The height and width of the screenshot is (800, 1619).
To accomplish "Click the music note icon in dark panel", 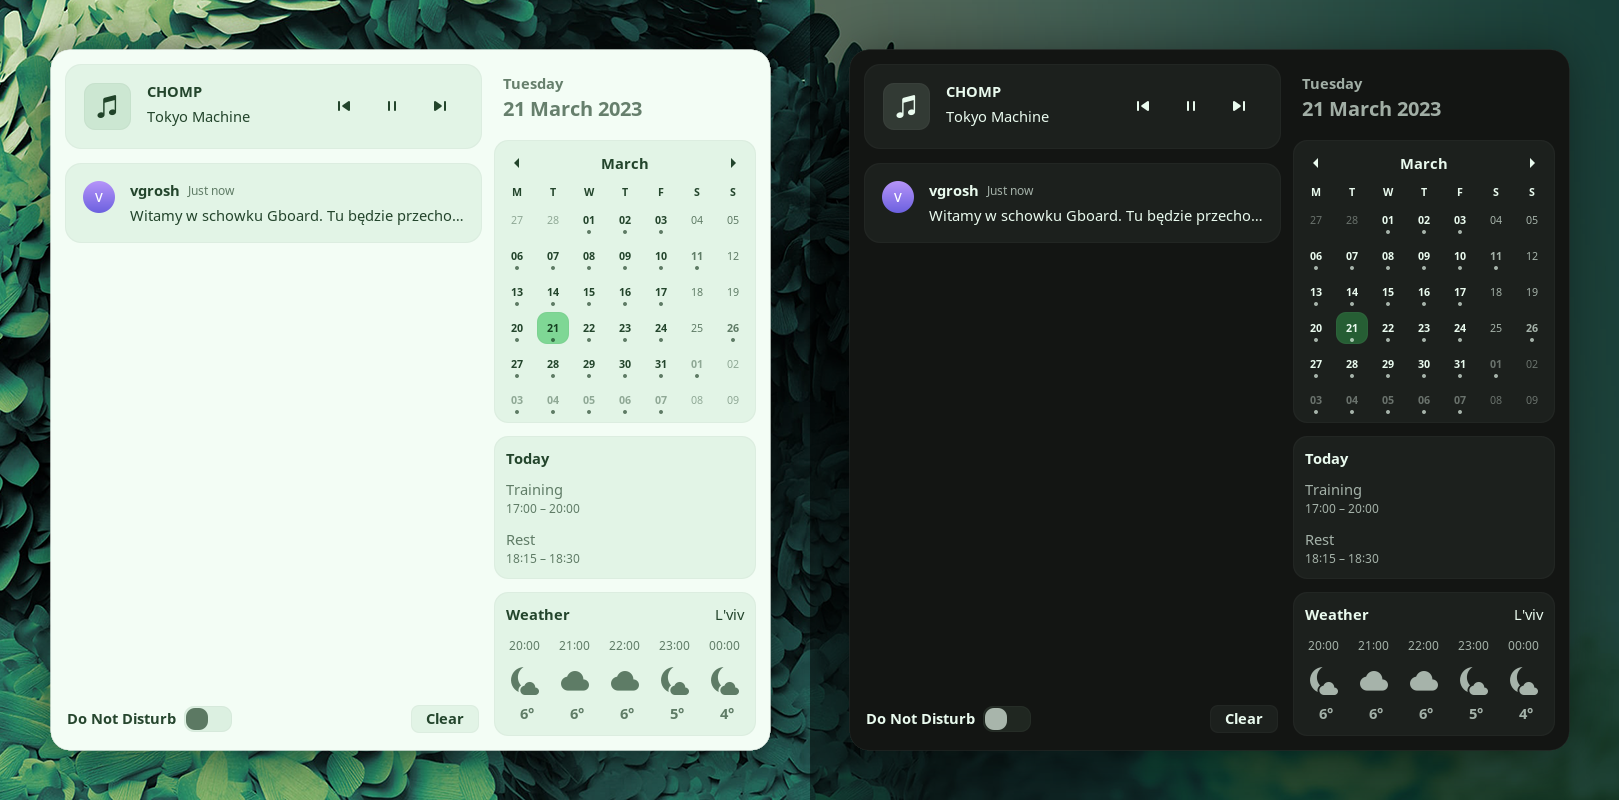I will pyautogui.click(x=906, y=107).
